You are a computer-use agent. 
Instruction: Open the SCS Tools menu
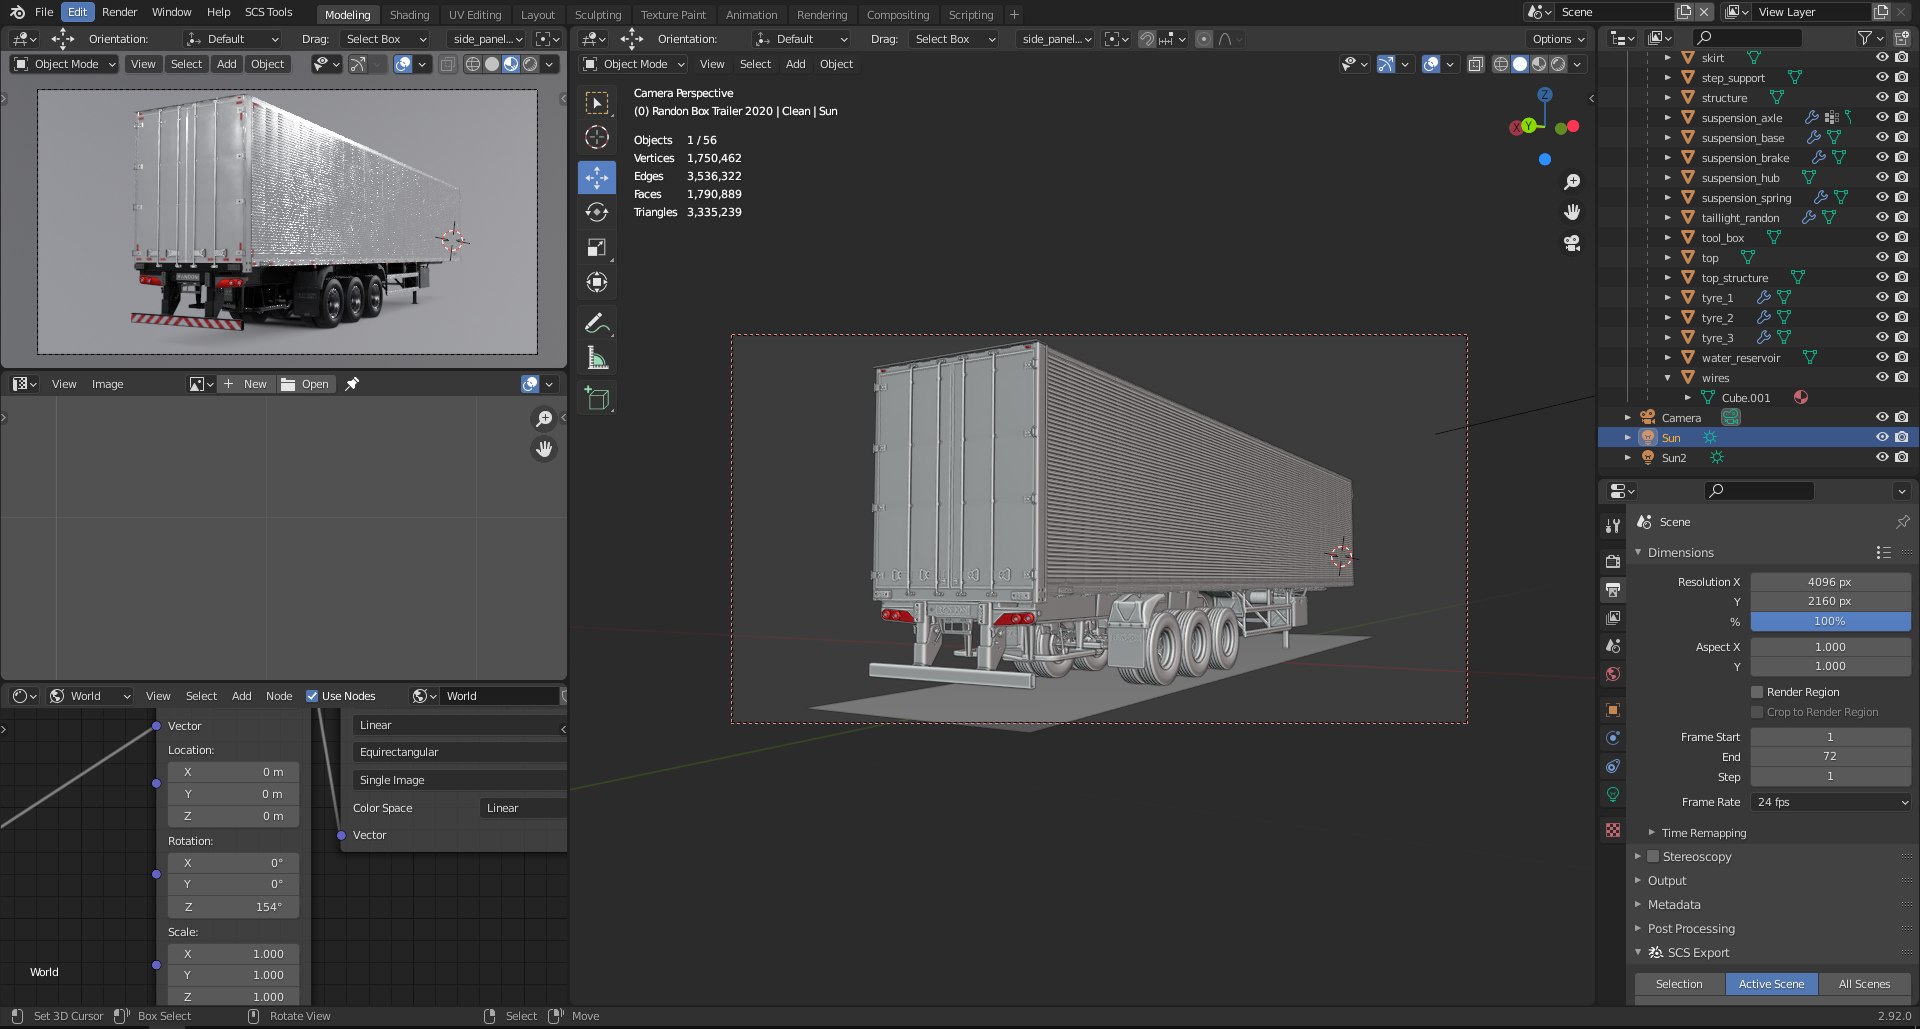coord(268,12)
